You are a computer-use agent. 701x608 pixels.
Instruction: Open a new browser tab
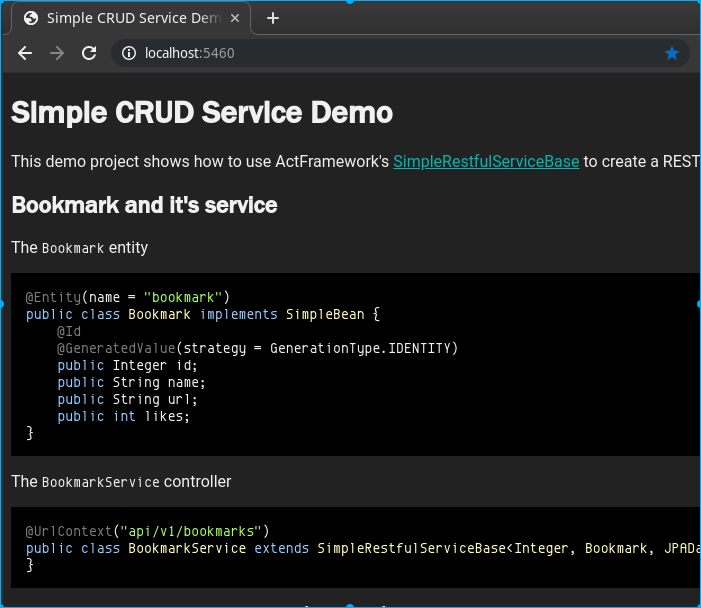click(273, 18)
